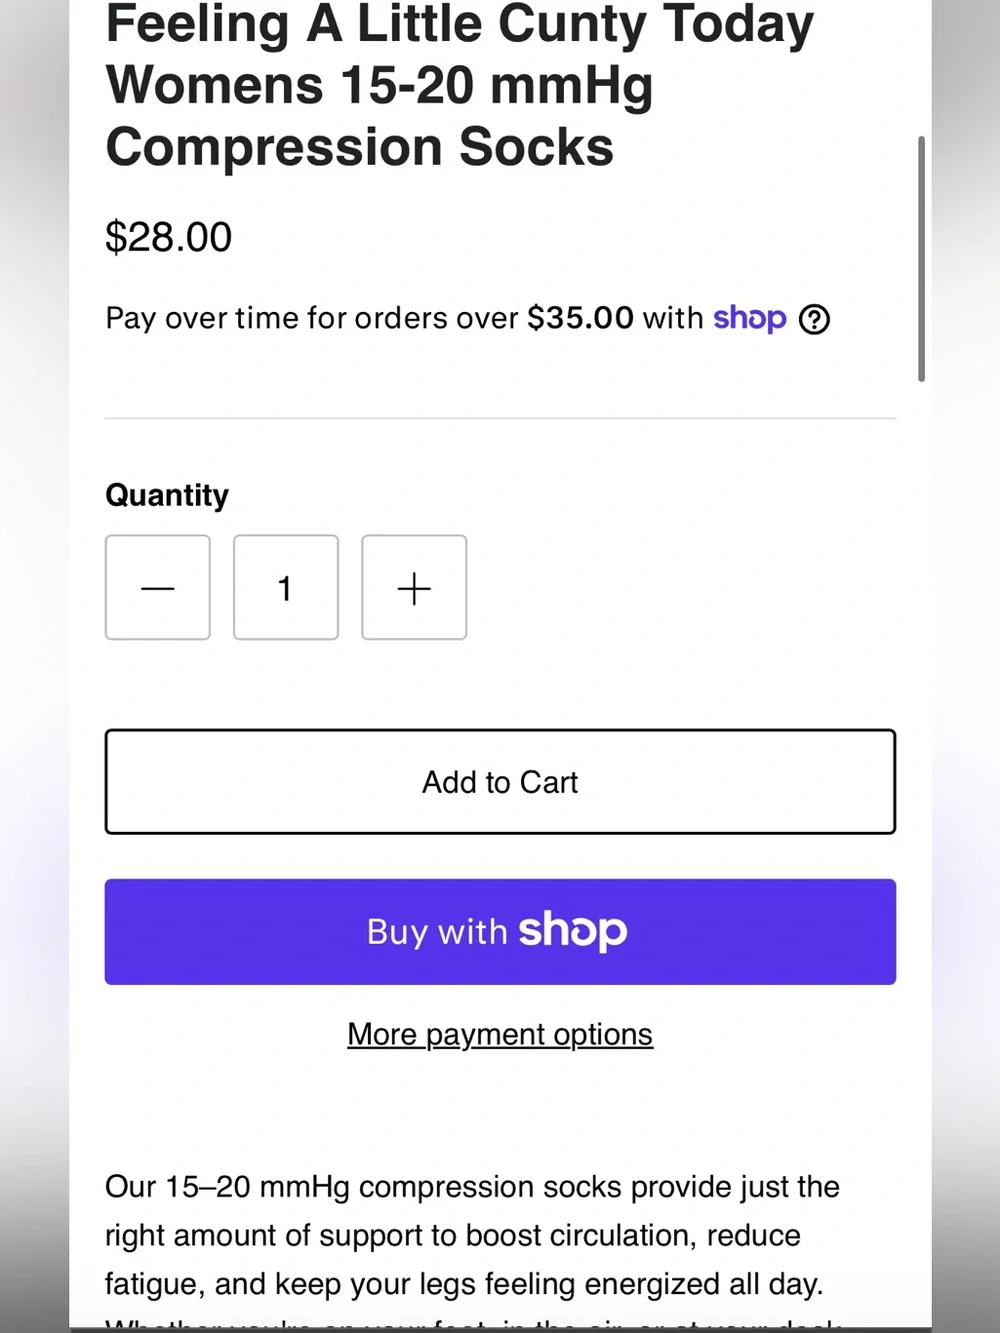Focus the quantity number field showing 1
This screenshot has height=1333, width=1000.
coord(286,587)
